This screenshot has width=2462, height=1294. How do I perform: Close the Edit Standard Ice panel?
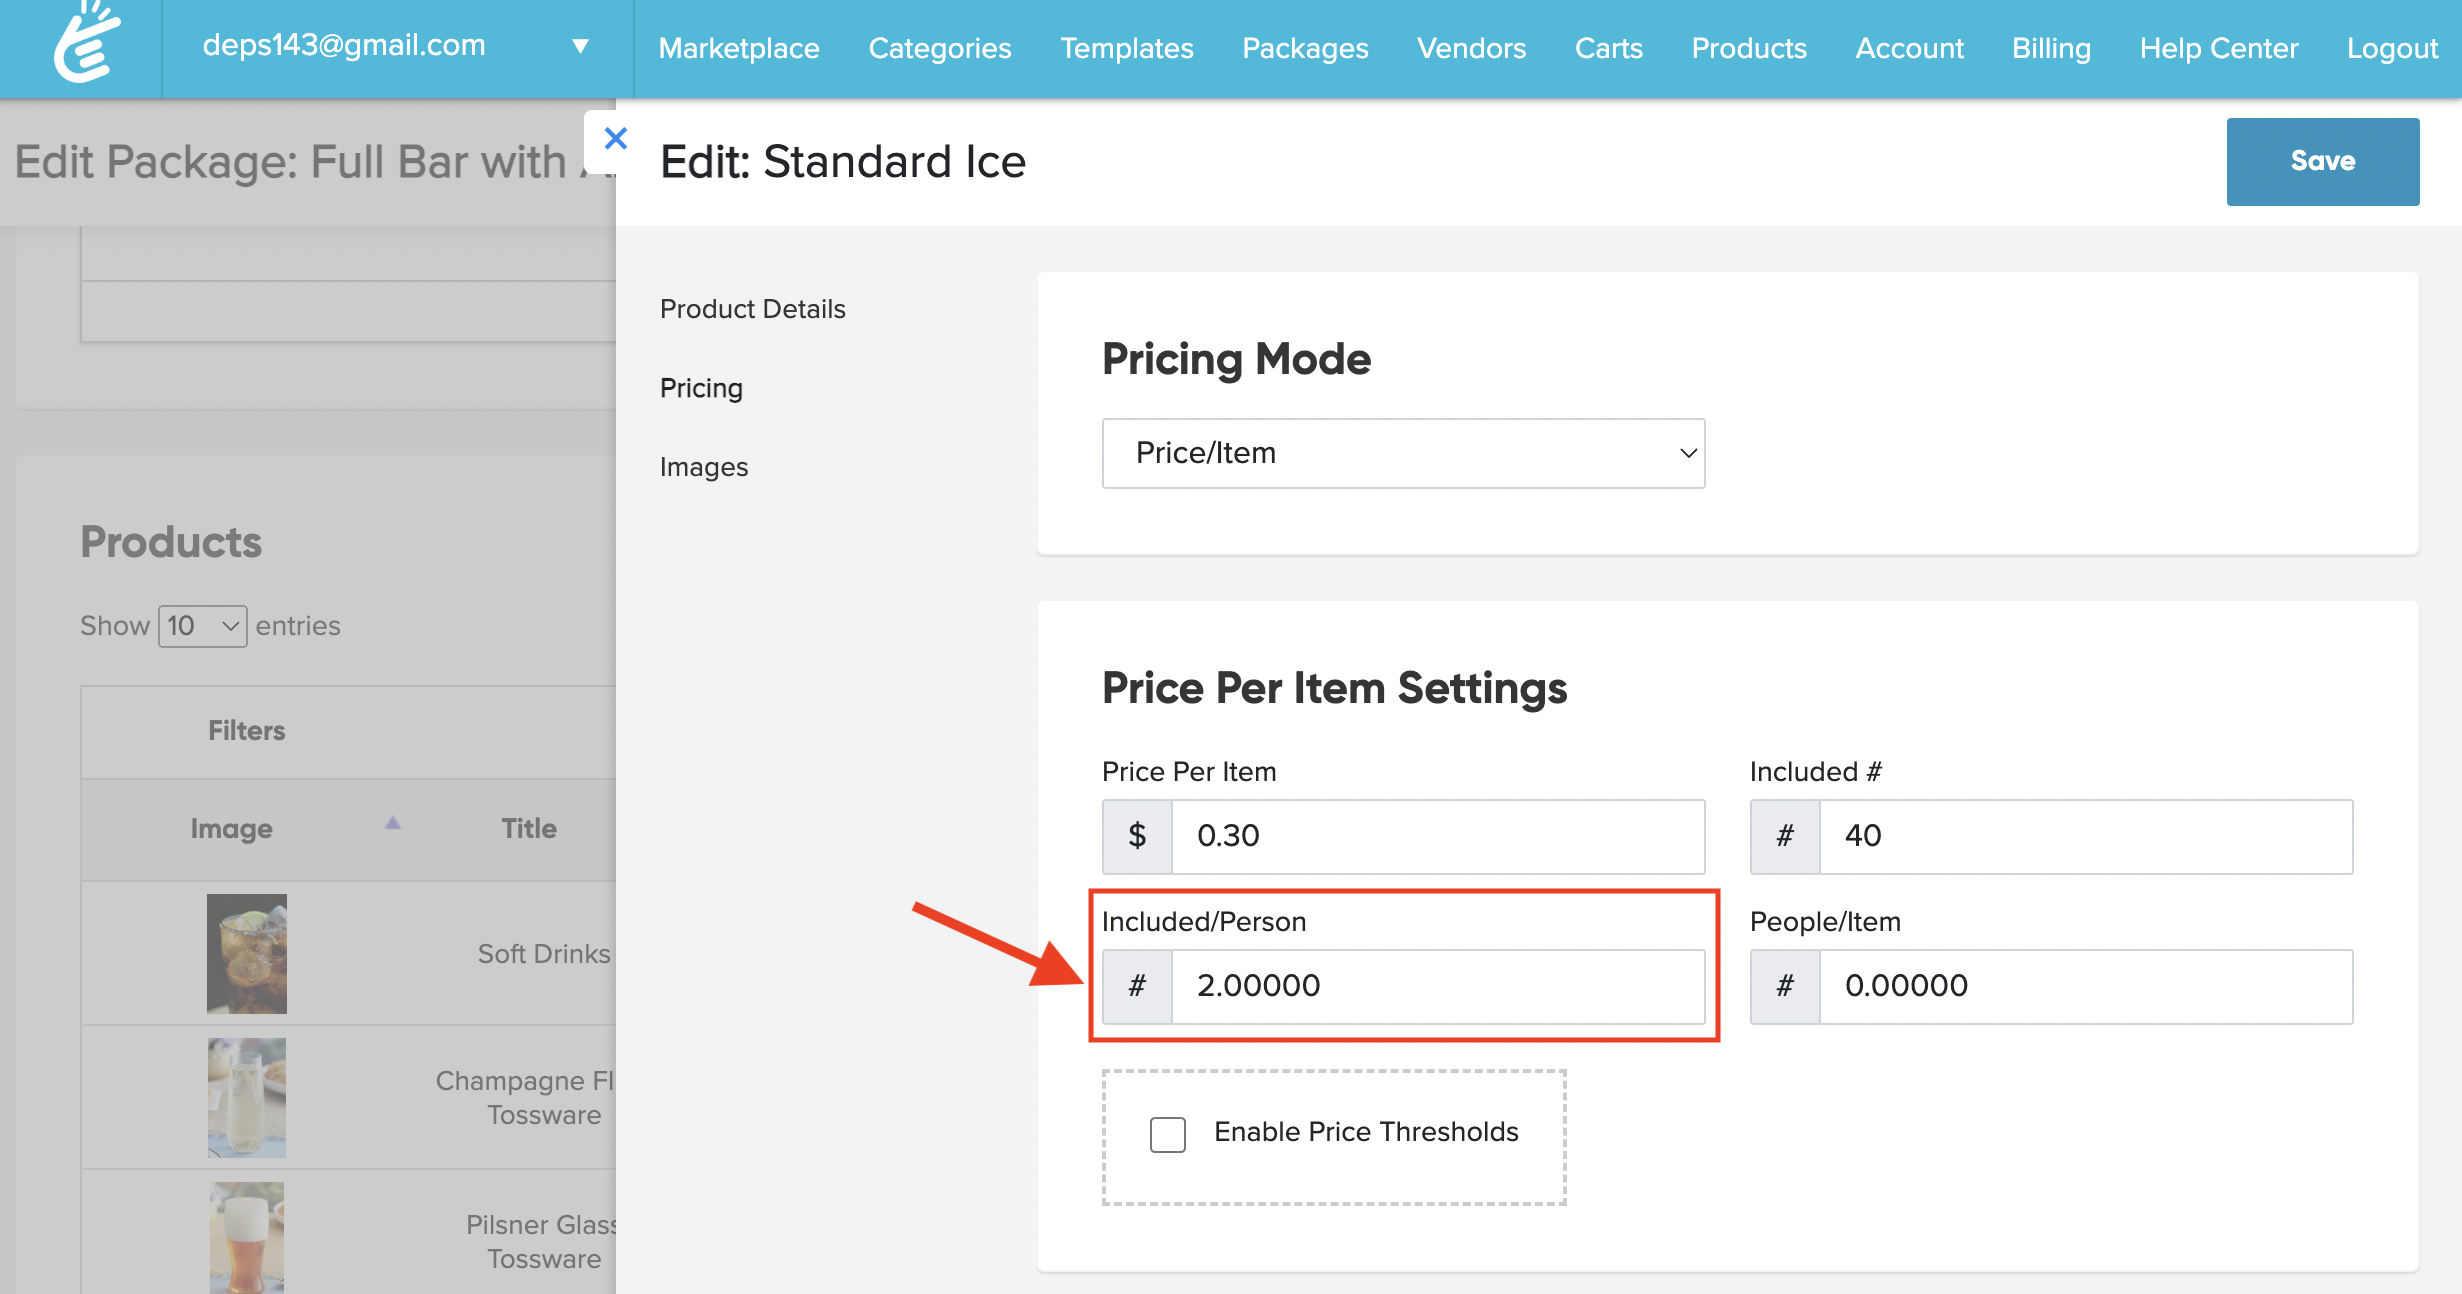[x=615, y=139]
